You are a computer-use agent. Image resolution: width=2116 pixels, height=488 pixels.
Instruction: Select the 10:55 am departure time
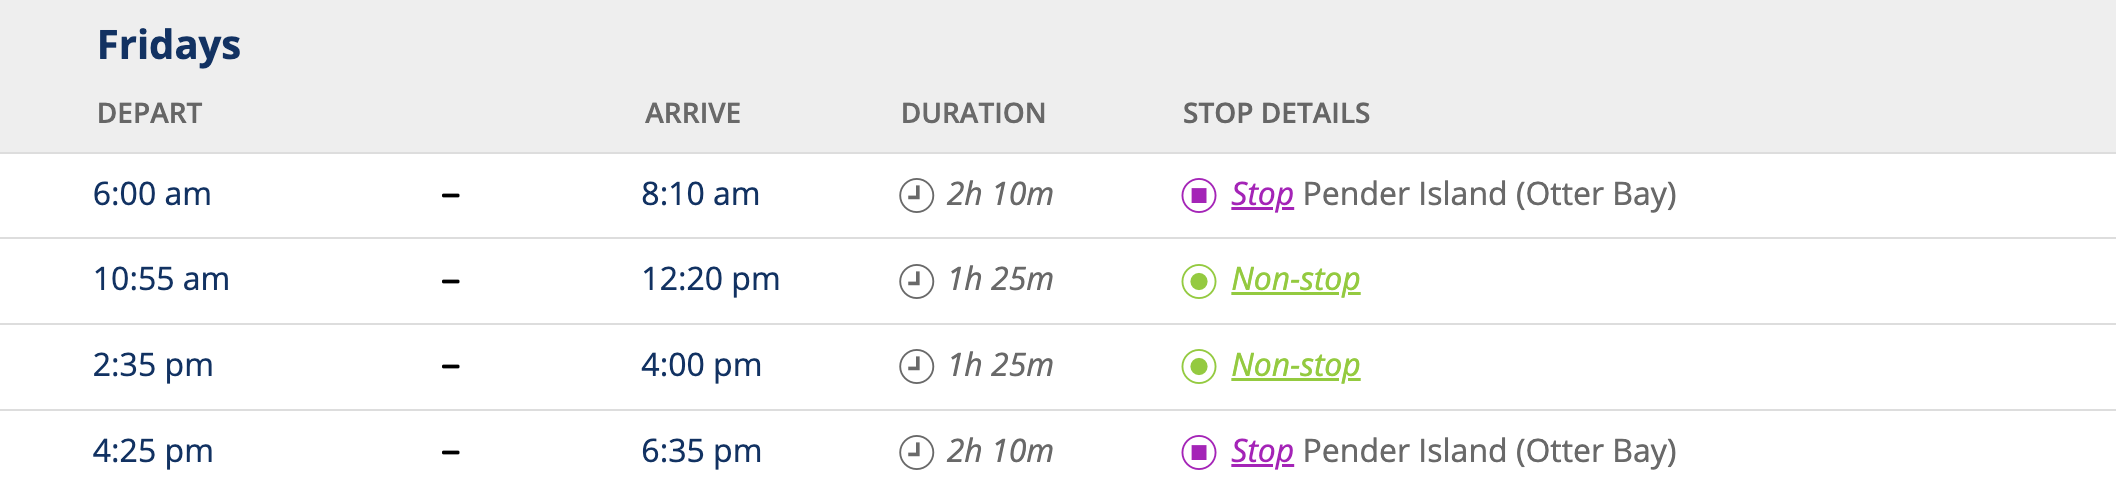click(161, 279)
